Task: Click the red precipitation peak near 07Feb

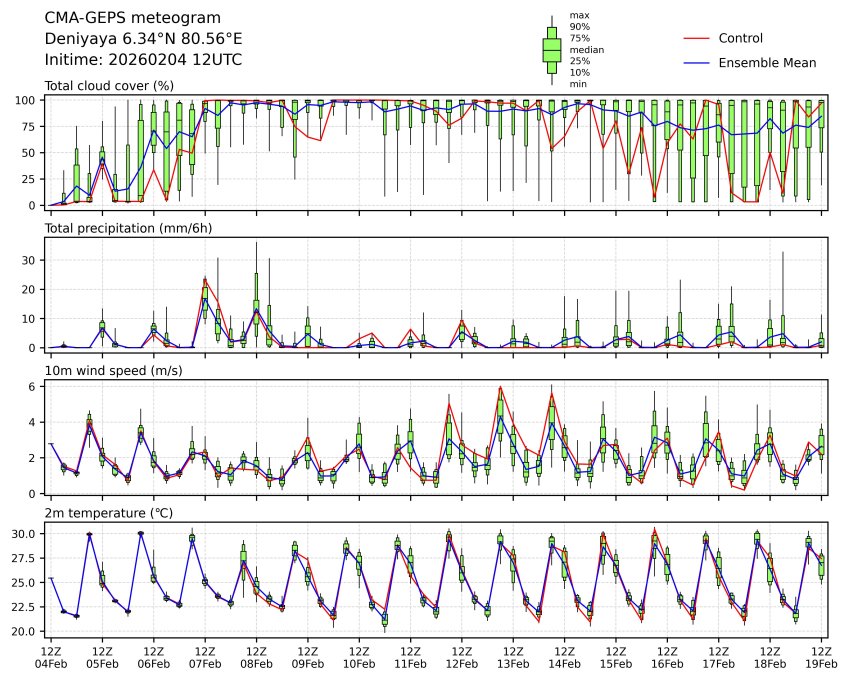Action: pyautogui.click(x=204, y=279)
